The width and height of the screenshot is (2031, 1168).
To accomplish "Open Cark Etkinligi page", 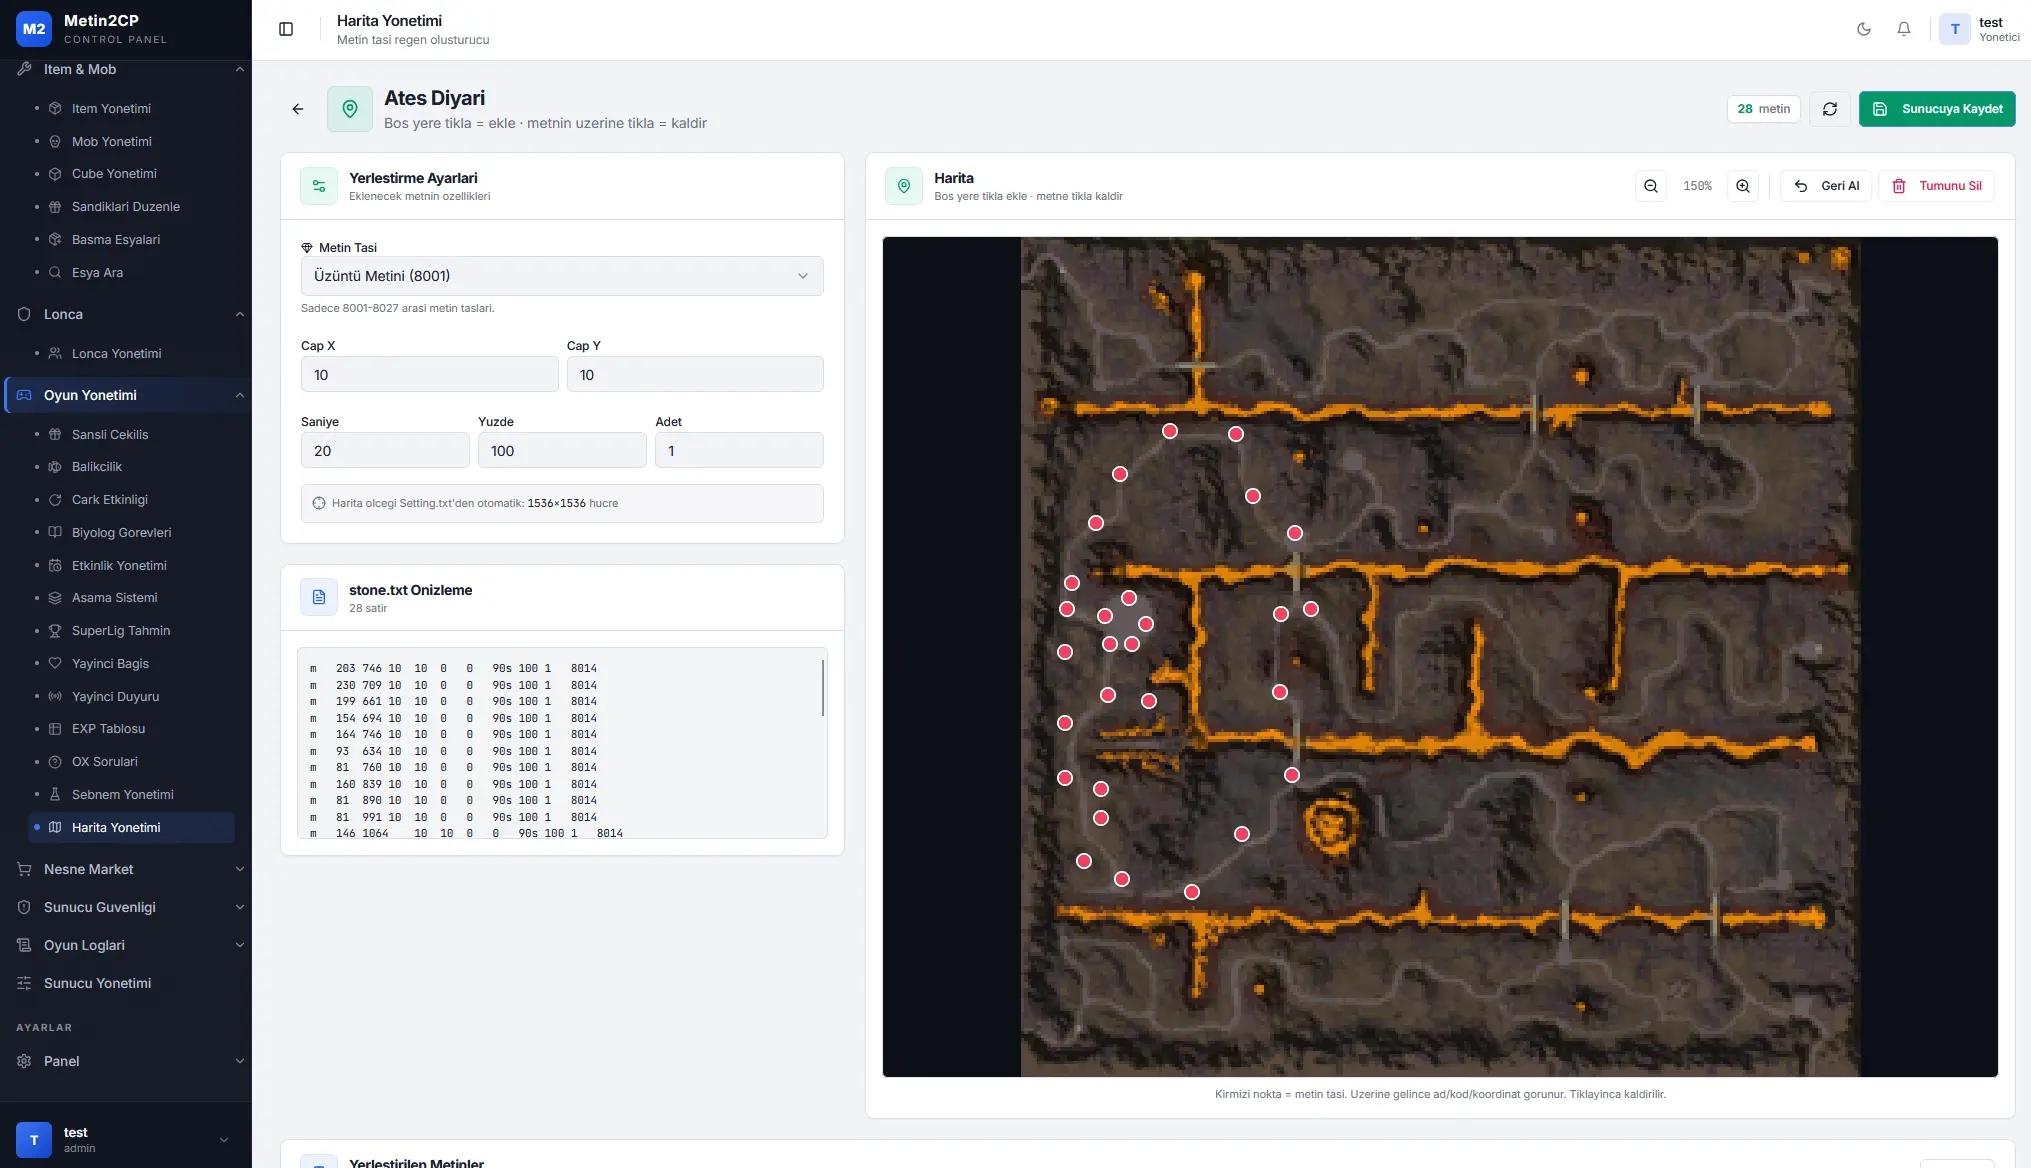I will 110,499.
